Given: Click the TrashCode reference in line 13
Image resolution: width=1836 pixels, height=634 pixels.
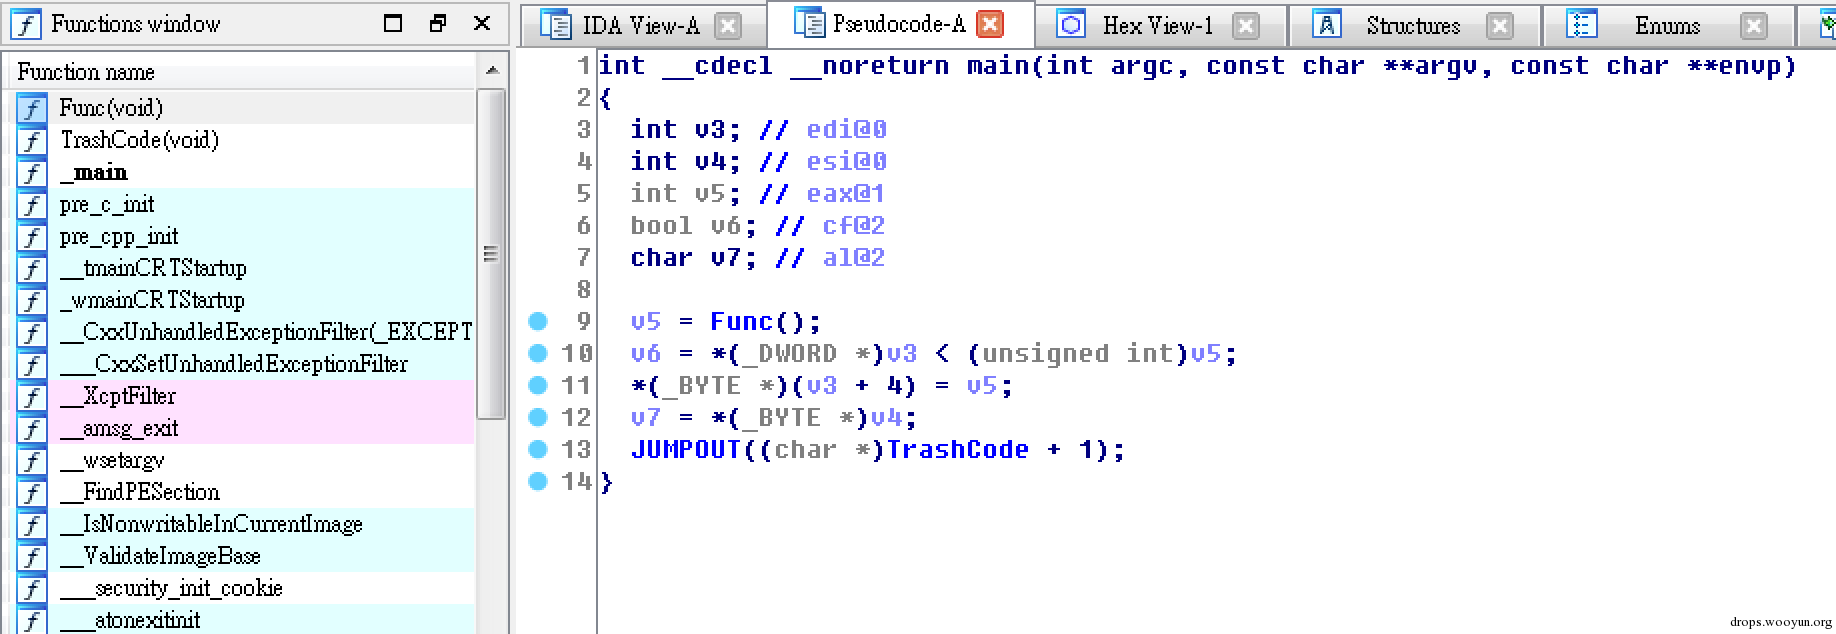Looking at the screenshot, I should [957, 450].
